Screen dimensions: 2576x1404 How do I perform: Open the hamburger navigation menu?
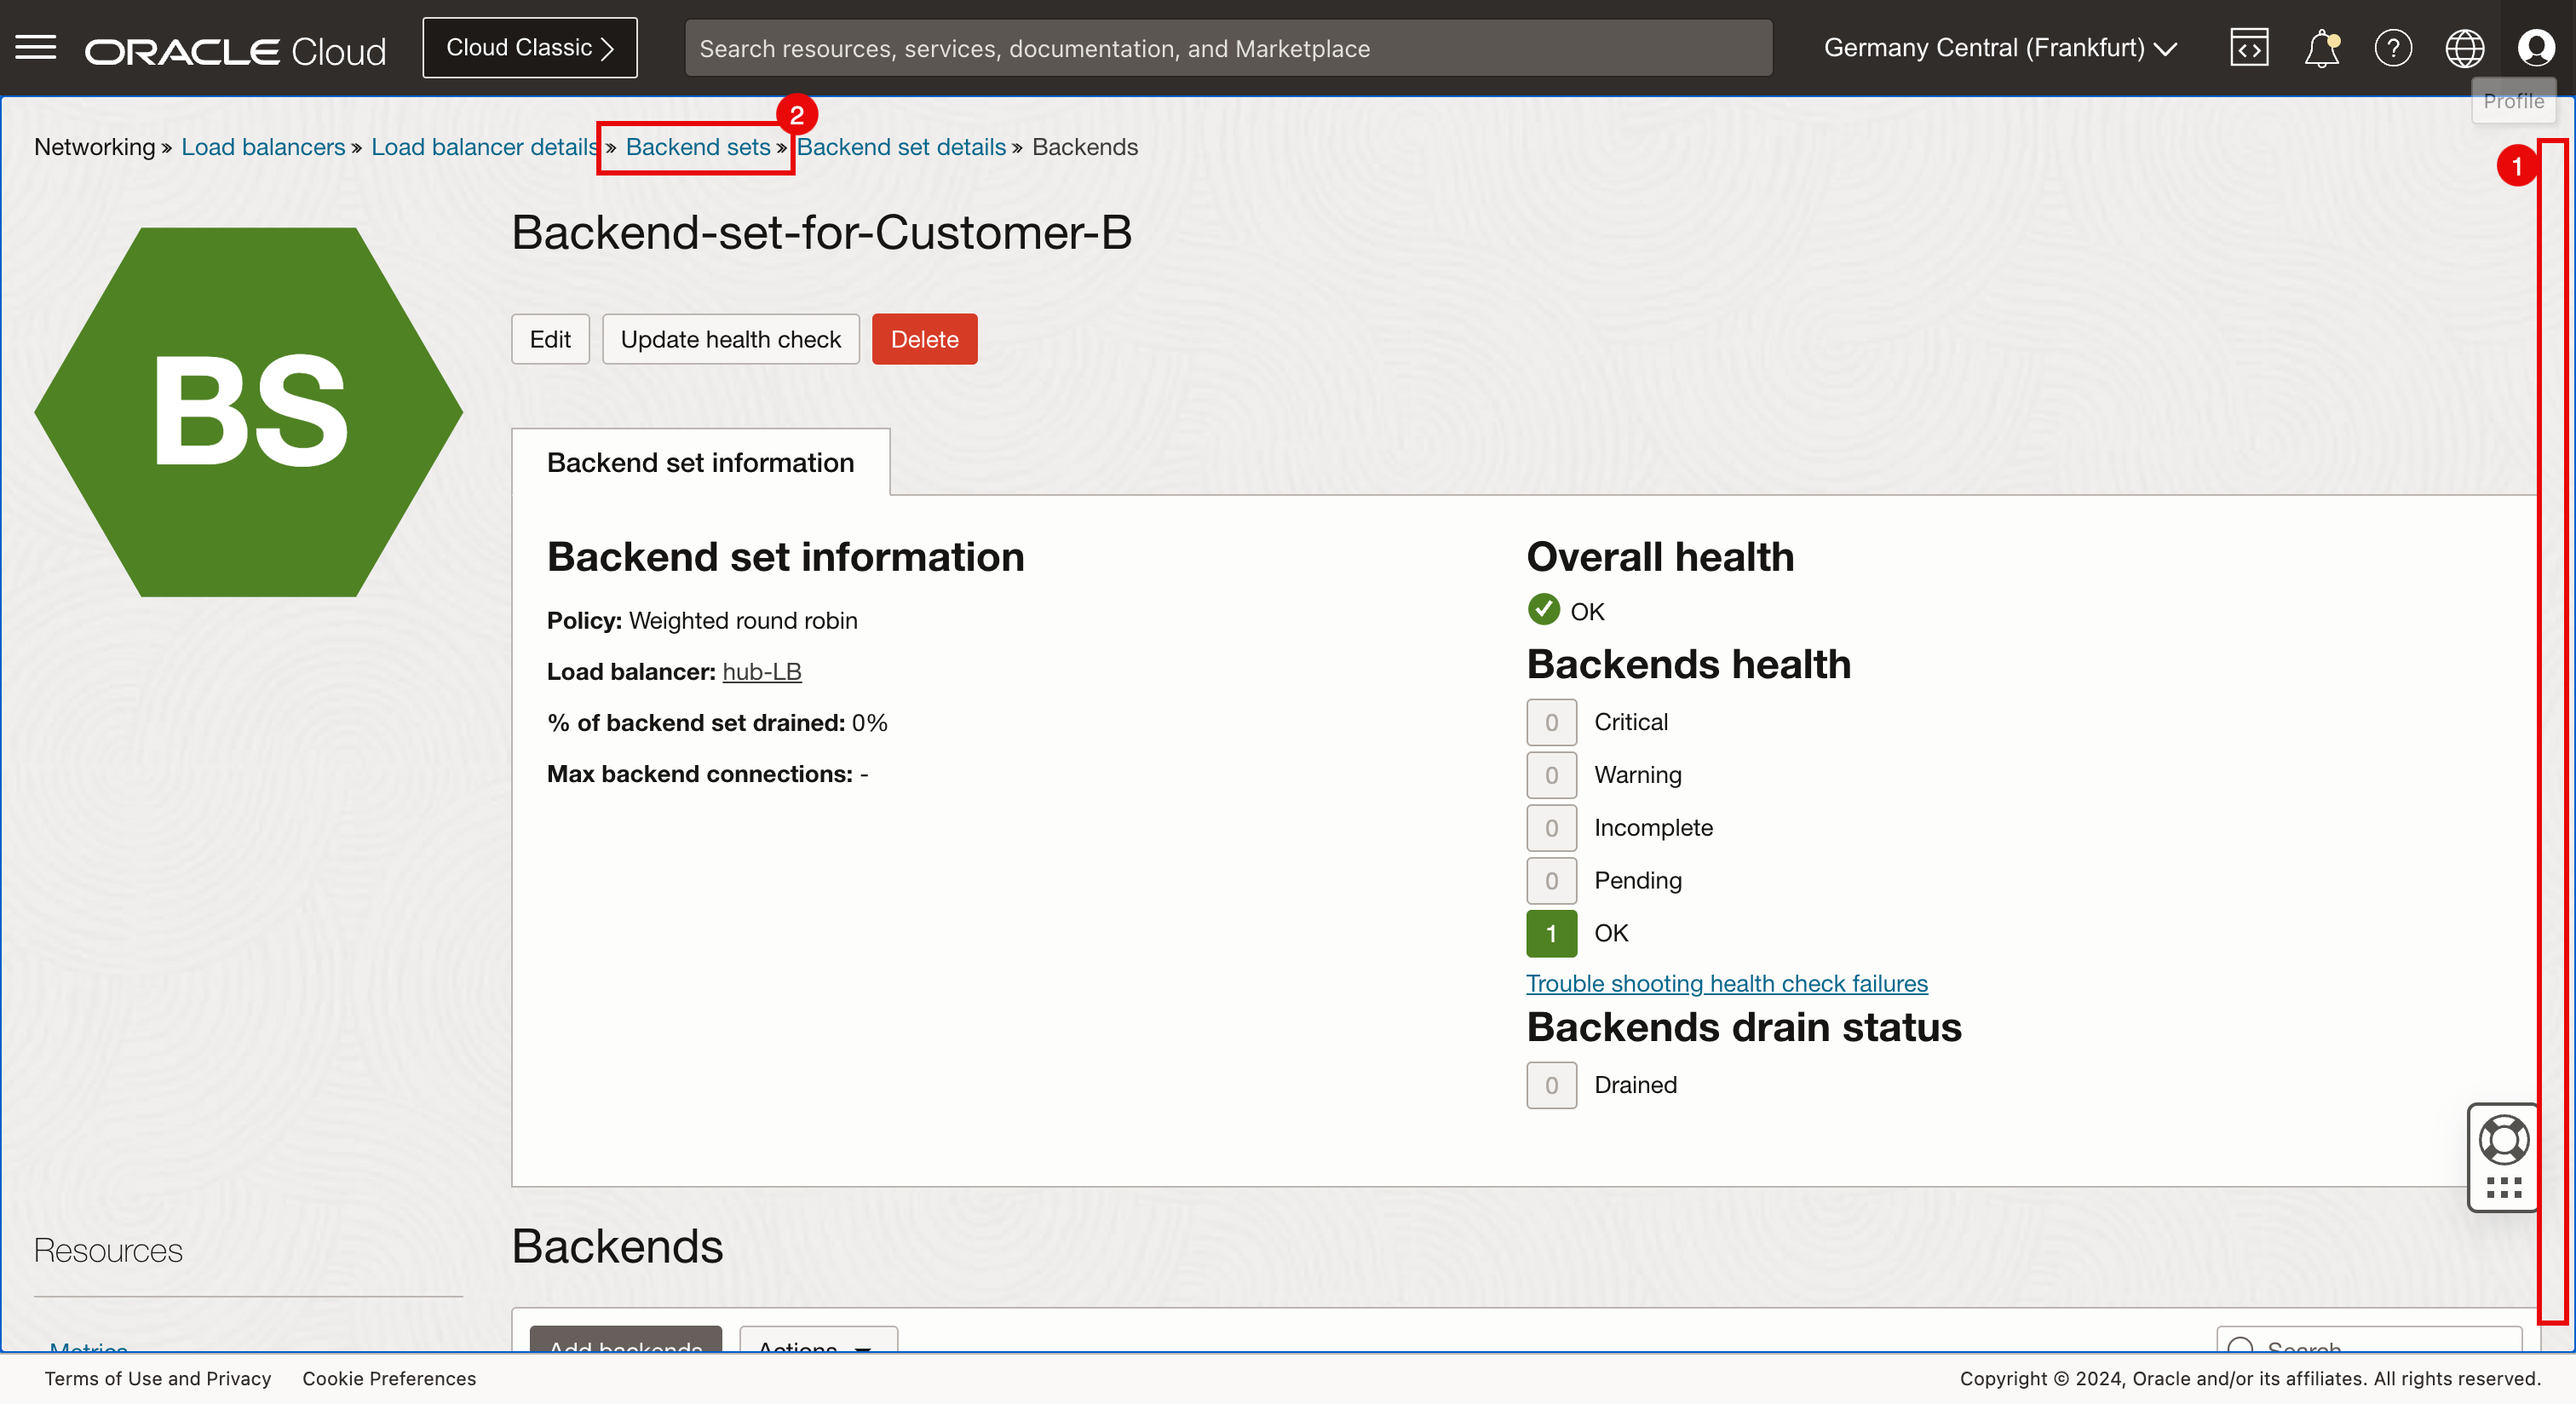click(x=36, y=47)
